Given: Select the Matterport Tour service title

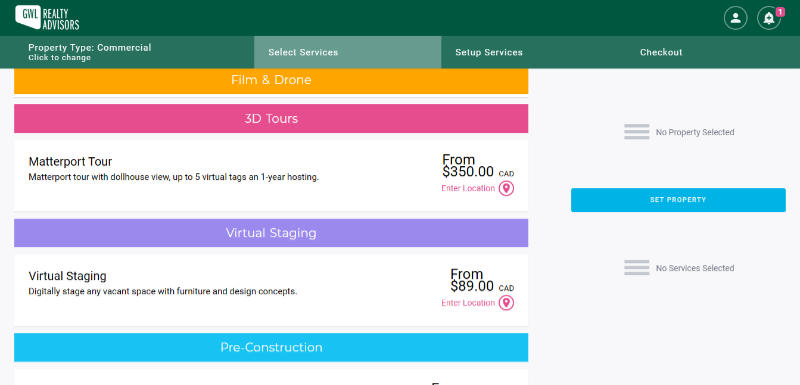Looking at the screenshot, I should pos(70,162).
